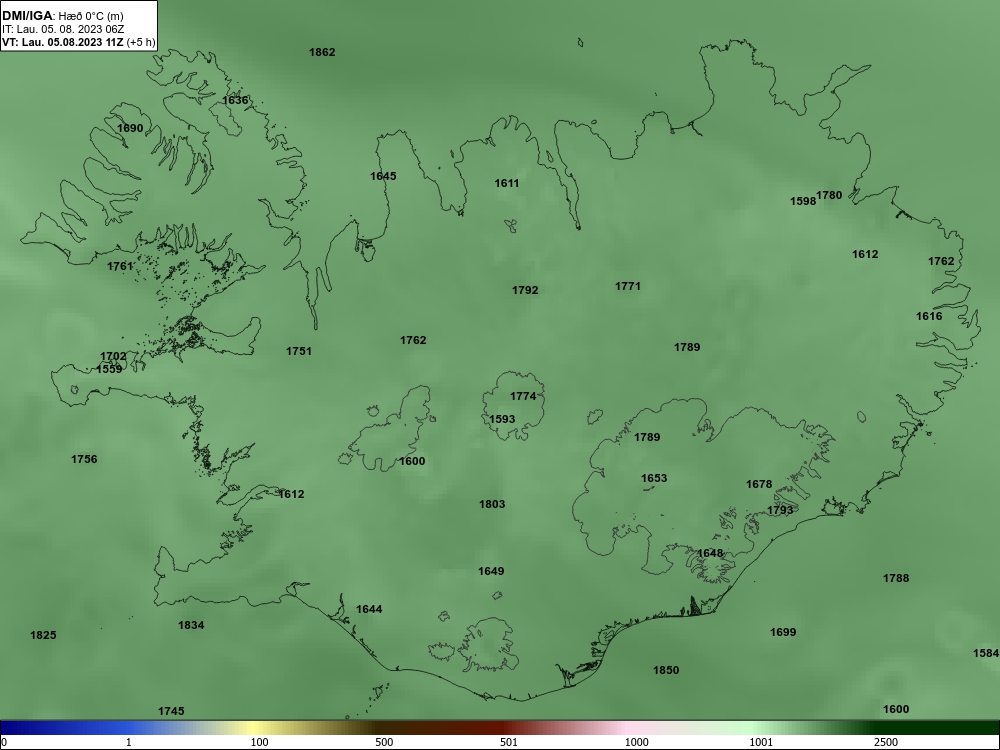Select the 1653 height label

click(x=654, y=478)
